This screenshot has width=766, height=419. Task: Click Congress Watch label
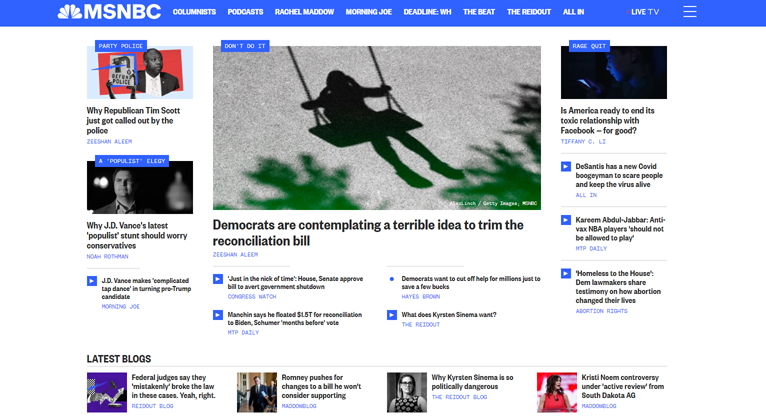(x=252, y=297)
